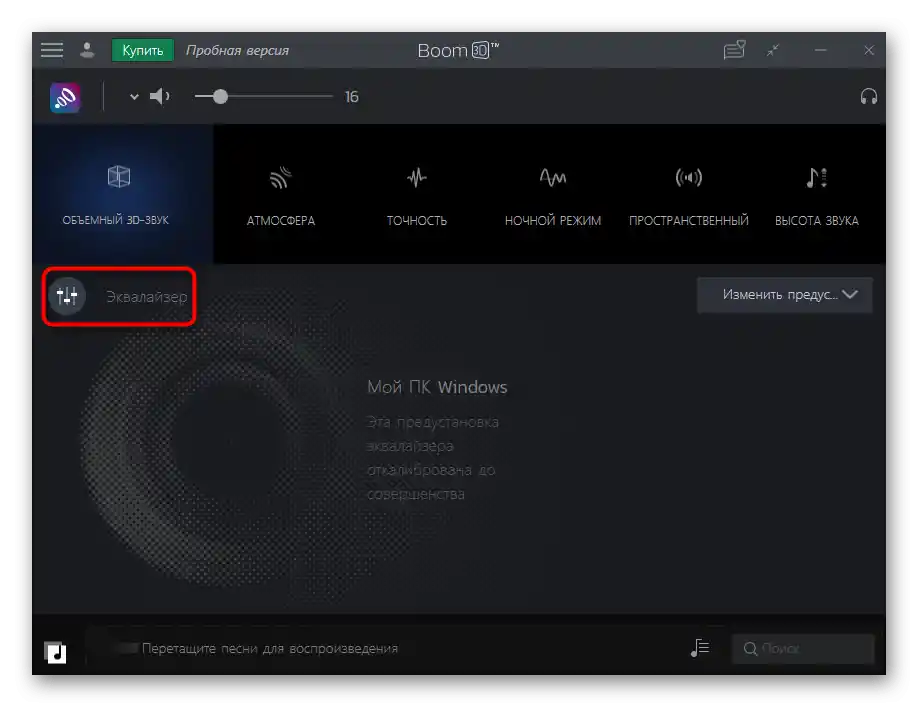Image resolution: width=918 pixels, height=707 pixels.
Task: Select the Пространственный effect
Action: (688, 196)
